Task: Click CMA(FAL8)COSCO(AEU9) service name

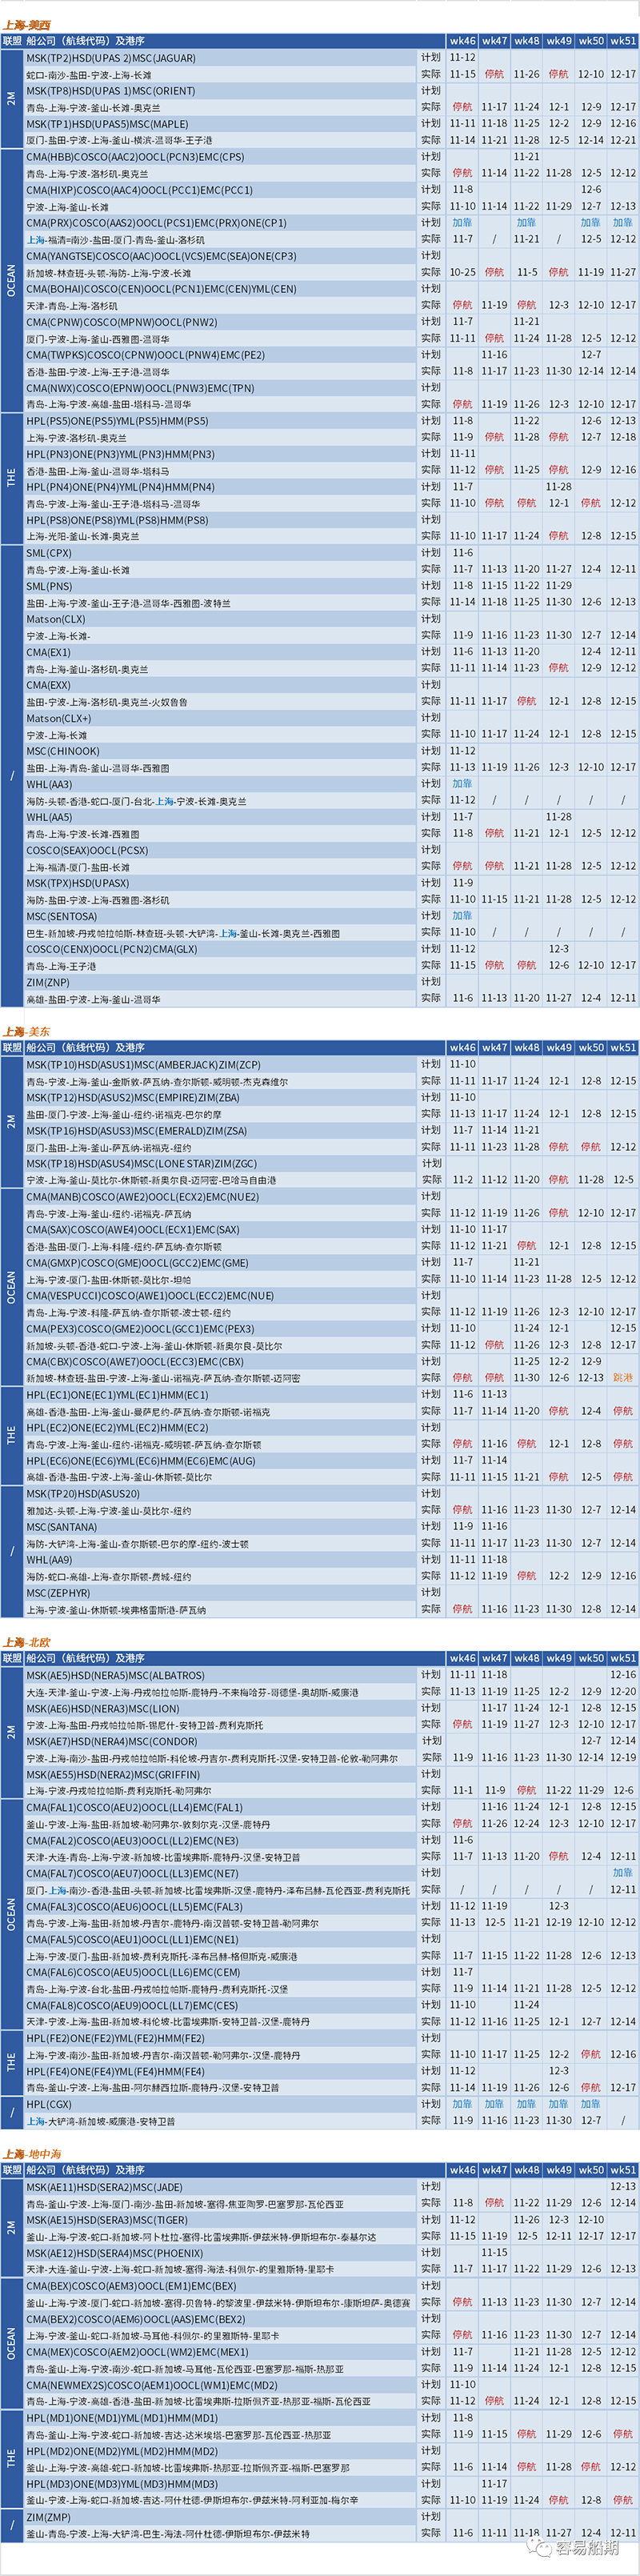Action: click(132, 2005)
